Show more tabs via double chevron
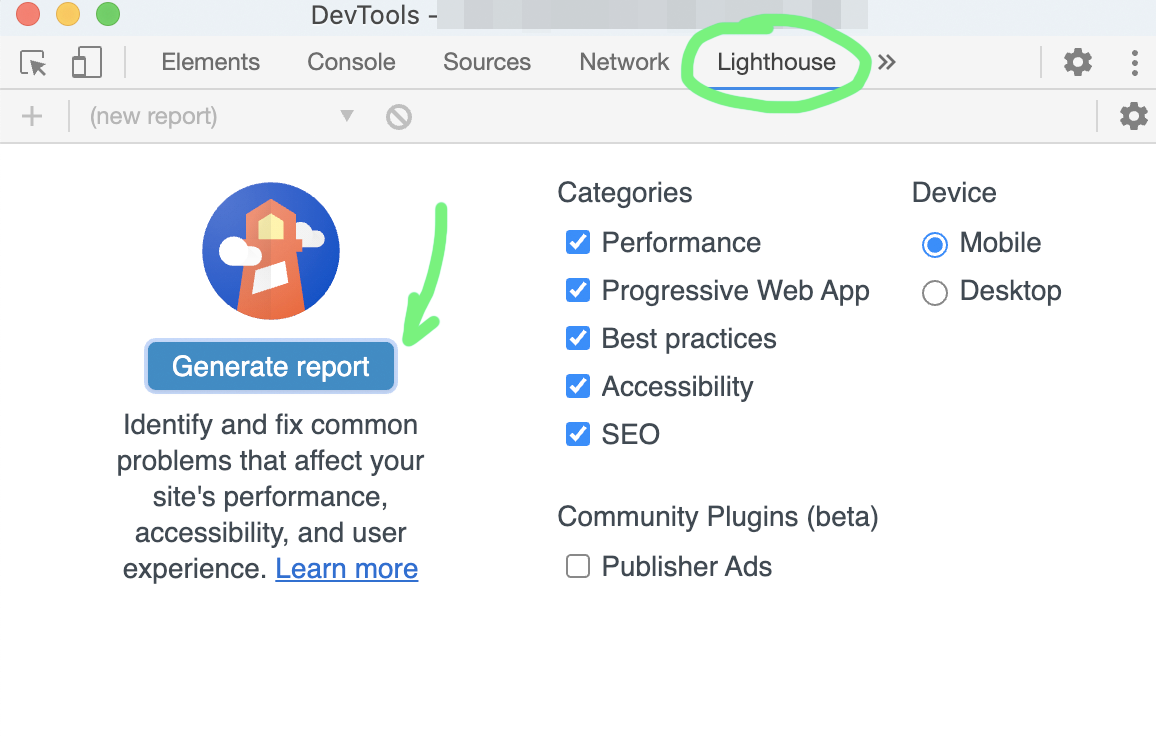1156x744 pixels. point(887,63)
